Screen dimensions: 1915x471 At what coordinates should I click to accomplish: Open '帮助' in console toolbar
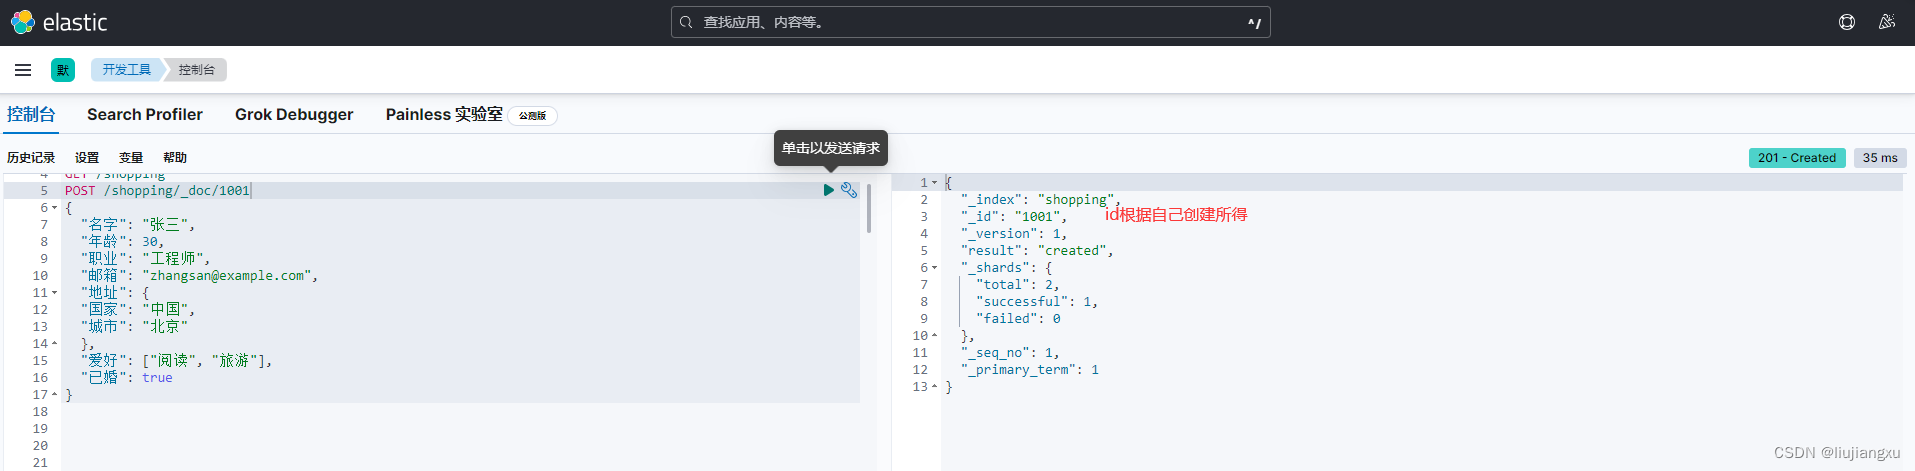[175, 157]
